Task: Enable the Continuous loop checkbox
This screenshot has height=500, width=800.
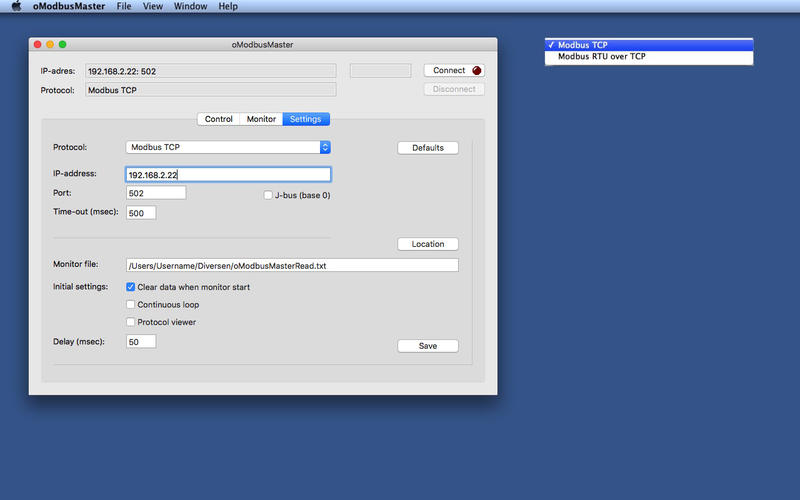Action: [x=131, y=305]
